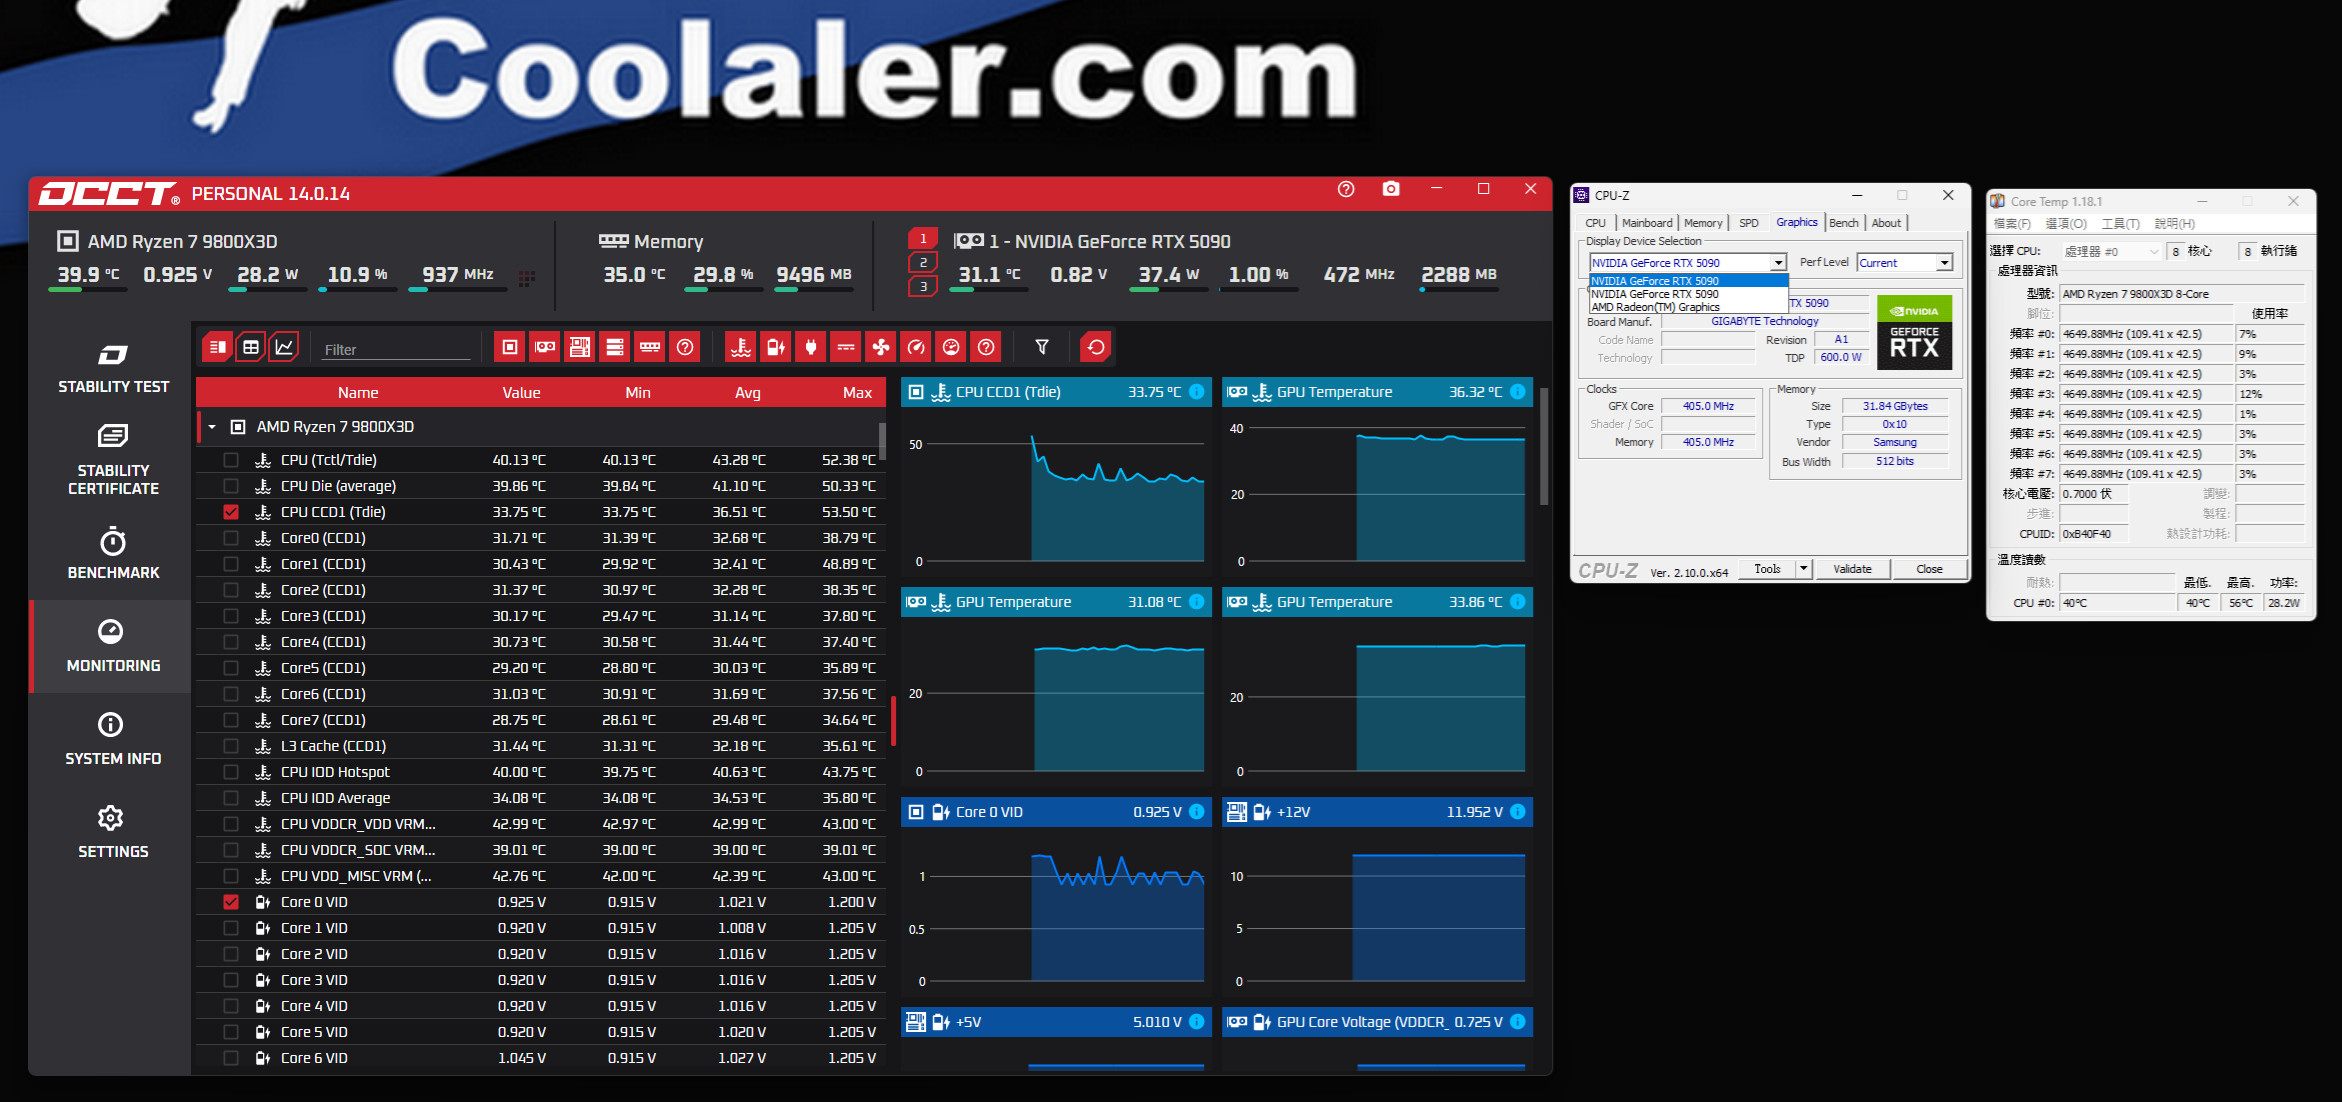The height and width of the screenshot is (1102, 2342).
Task: Click sensor list vertical scrollbar
Action: [882, 441]
